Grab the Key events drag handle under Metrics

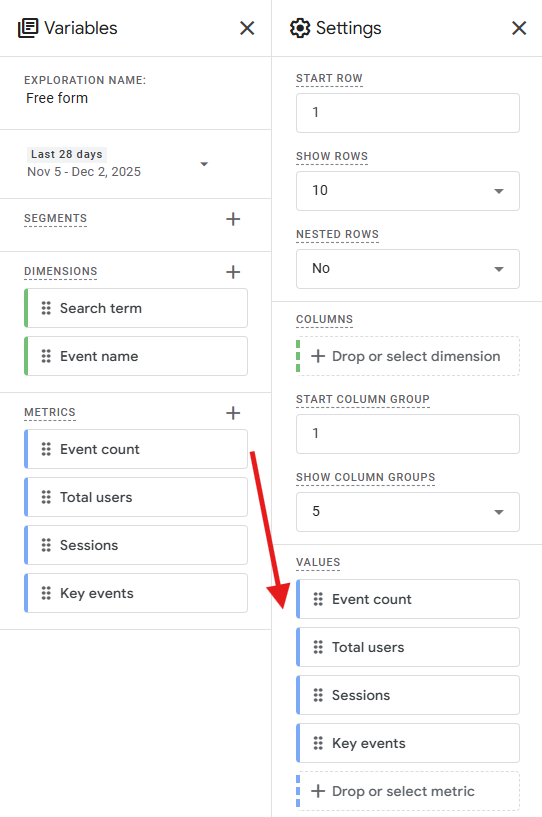click(x=46, y=593)
